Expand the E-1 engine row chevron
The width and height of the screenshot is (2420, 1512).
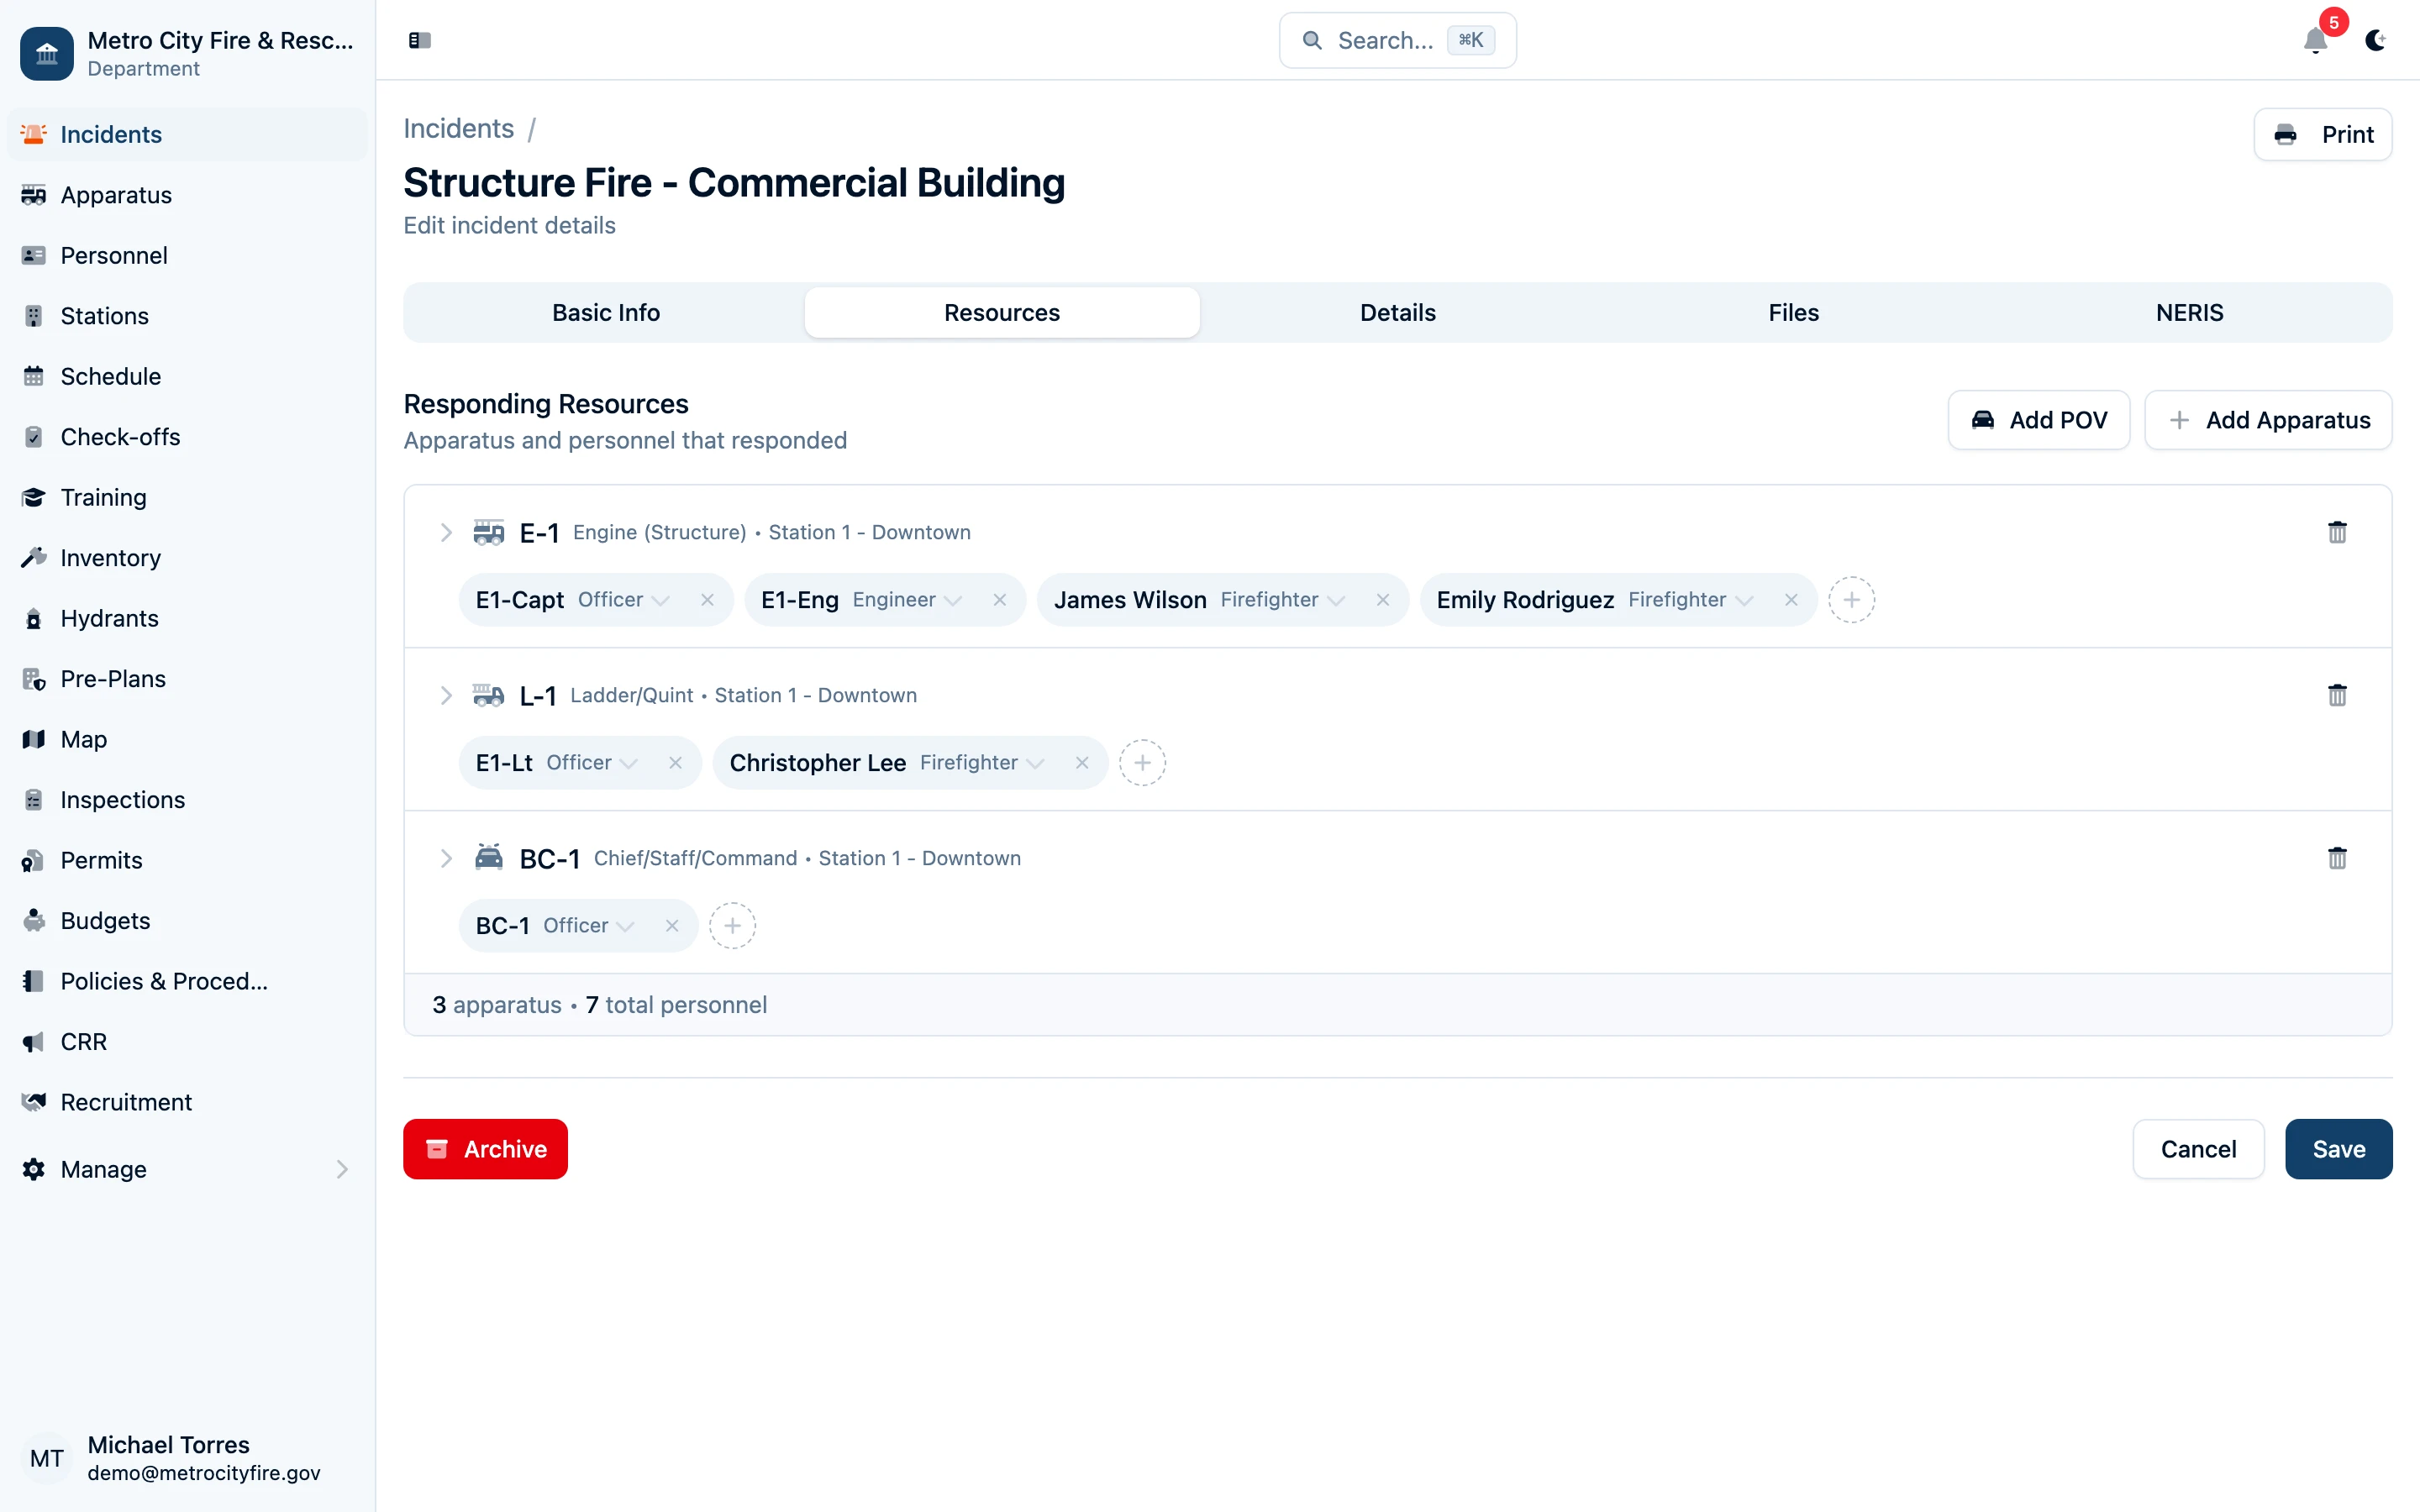447,532
